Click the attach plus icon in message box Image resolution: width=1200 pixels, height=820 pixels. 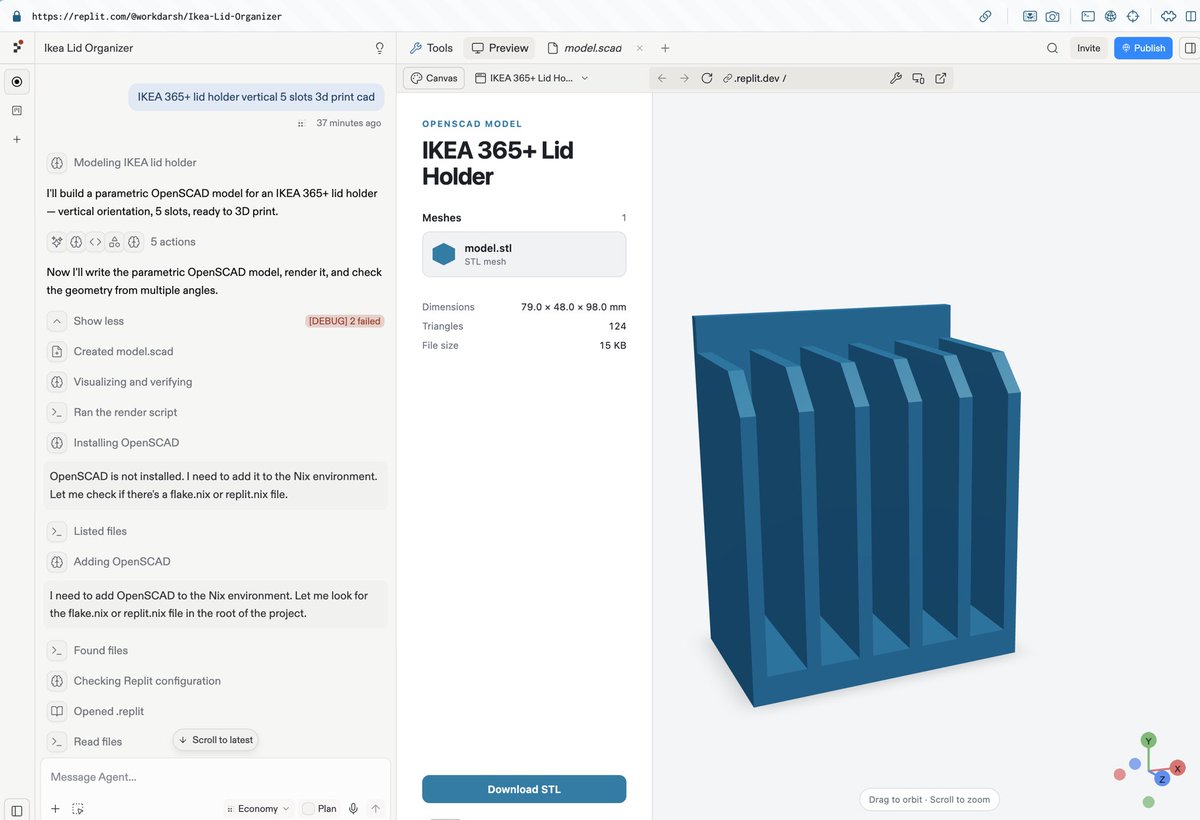55,809
